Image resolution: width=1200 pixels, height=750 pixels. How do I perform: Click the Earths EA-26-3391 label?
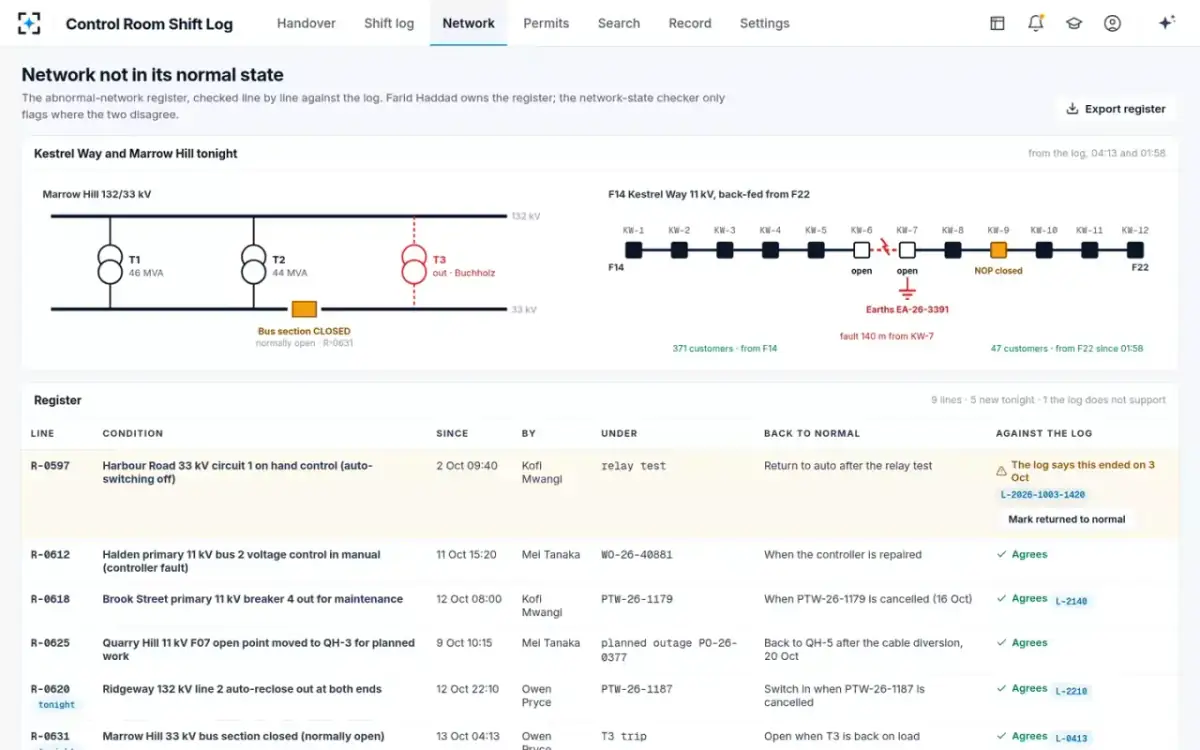907,310
